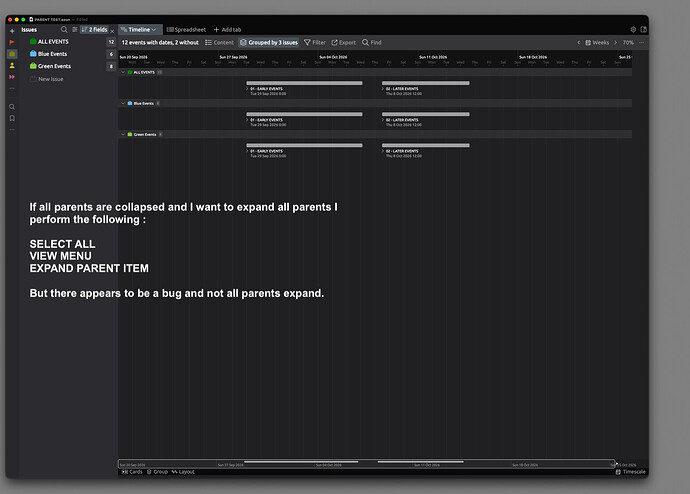Open the 2 fields sort selector
This screenshot has height=494, width=690.
tap(95, 29)
